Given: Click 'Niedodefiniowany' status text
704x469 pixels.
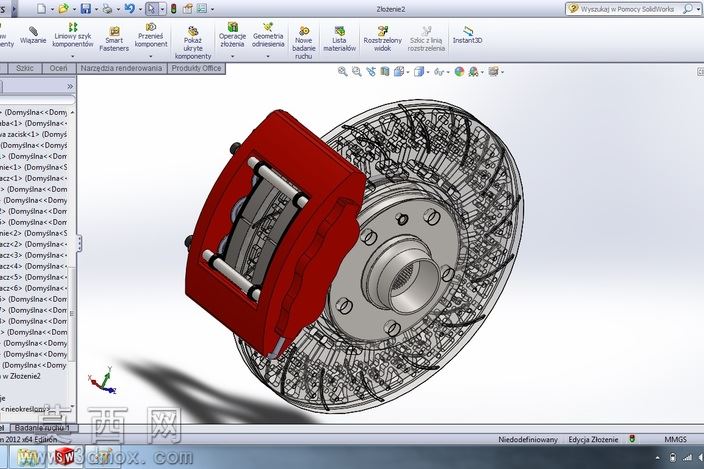Looking at the screenshot, I should 528,439.
